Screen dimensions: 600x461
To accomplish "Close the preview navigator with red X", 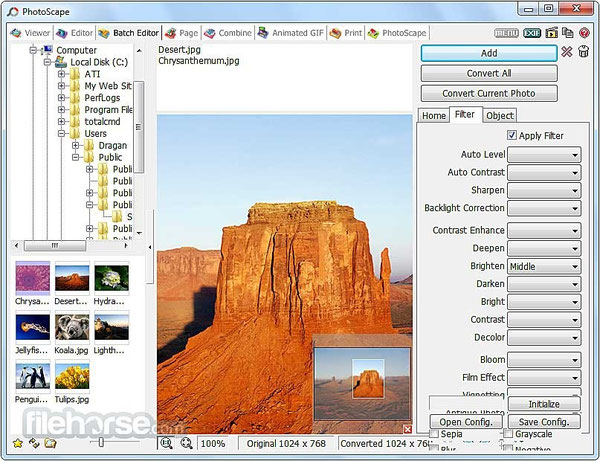I will click(x=408, y=429).
